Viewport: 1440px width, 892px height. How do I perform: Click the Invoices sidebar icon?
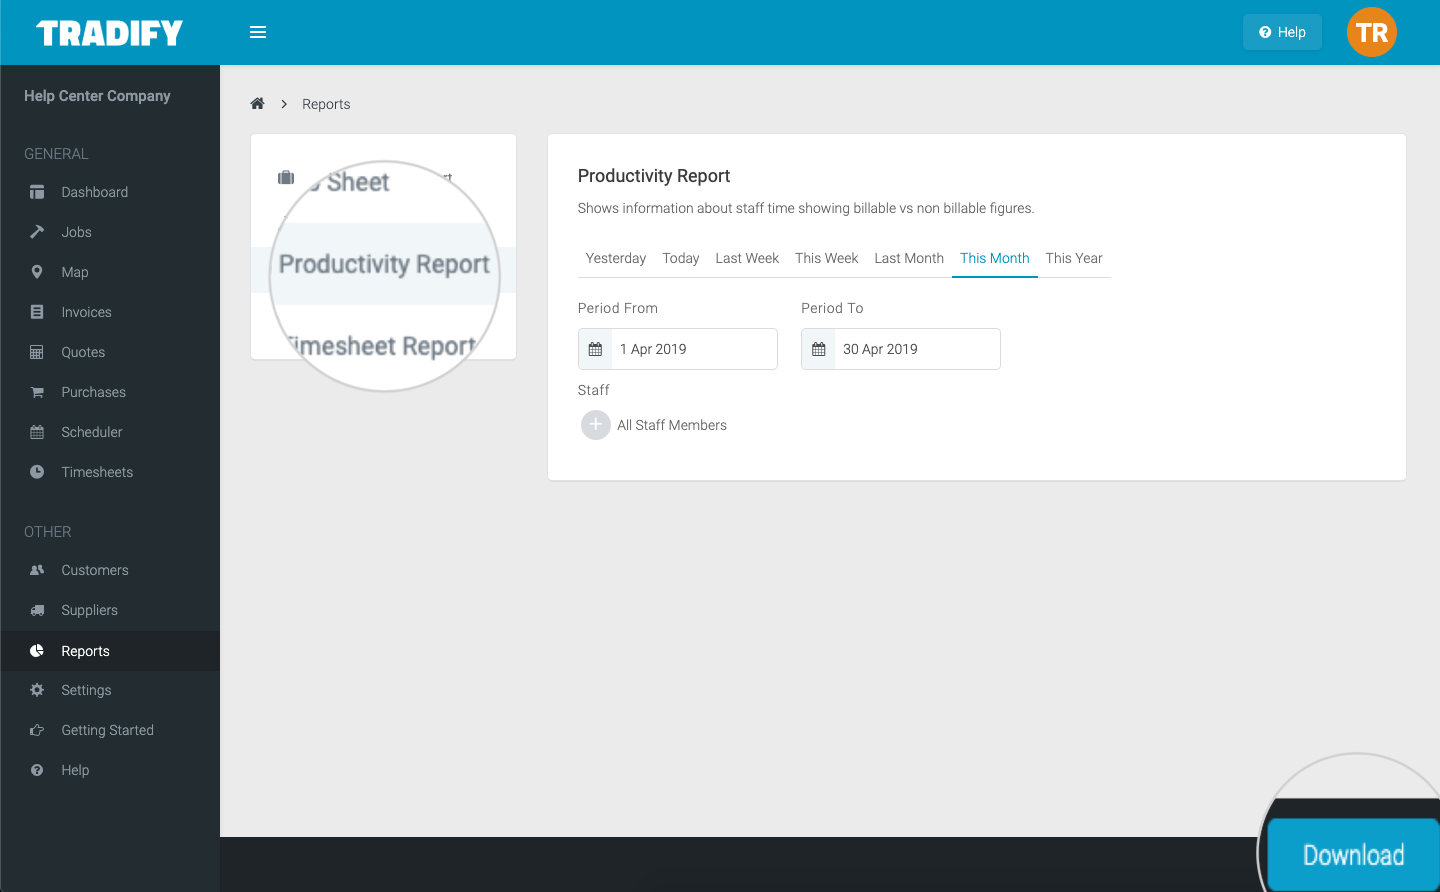click(37, 312)
